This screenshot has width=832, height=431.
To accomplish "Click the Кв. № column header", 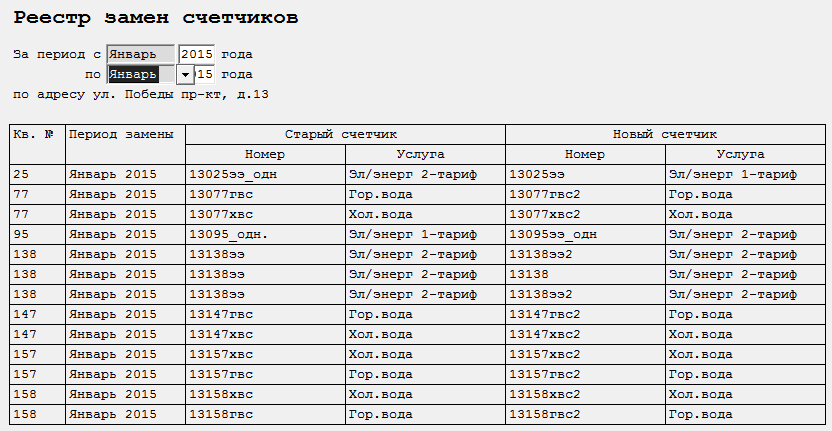I will [x=38, y=144].
